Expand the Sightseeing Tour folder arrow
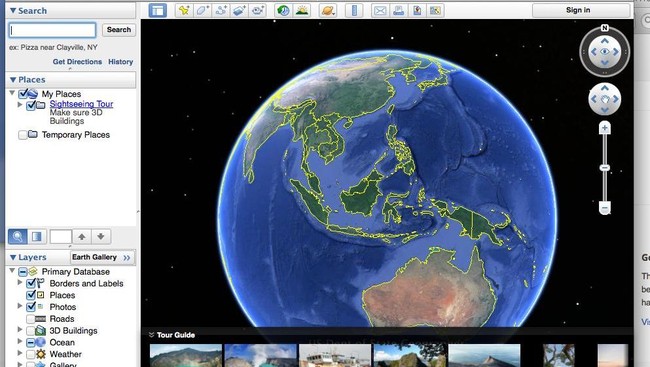 tap(20, 105)
